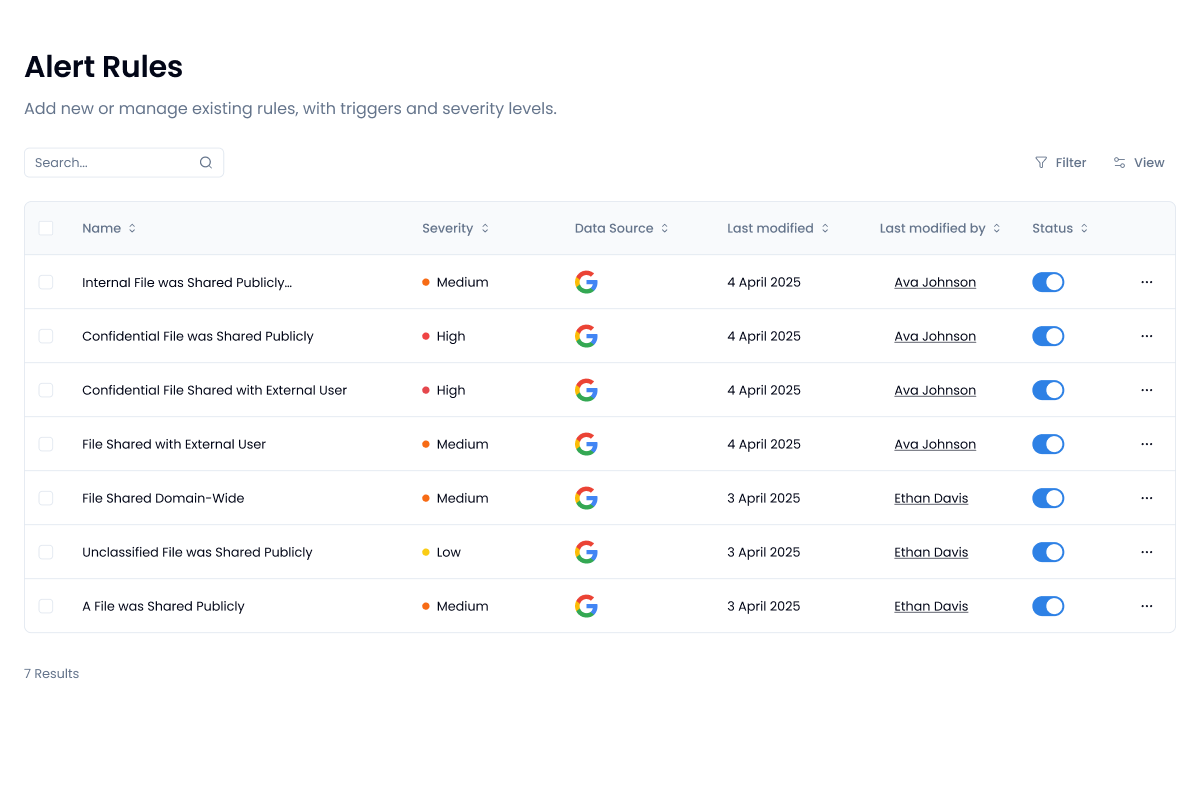Click the Status column header
The image size is (1200, 800).
1059,228
